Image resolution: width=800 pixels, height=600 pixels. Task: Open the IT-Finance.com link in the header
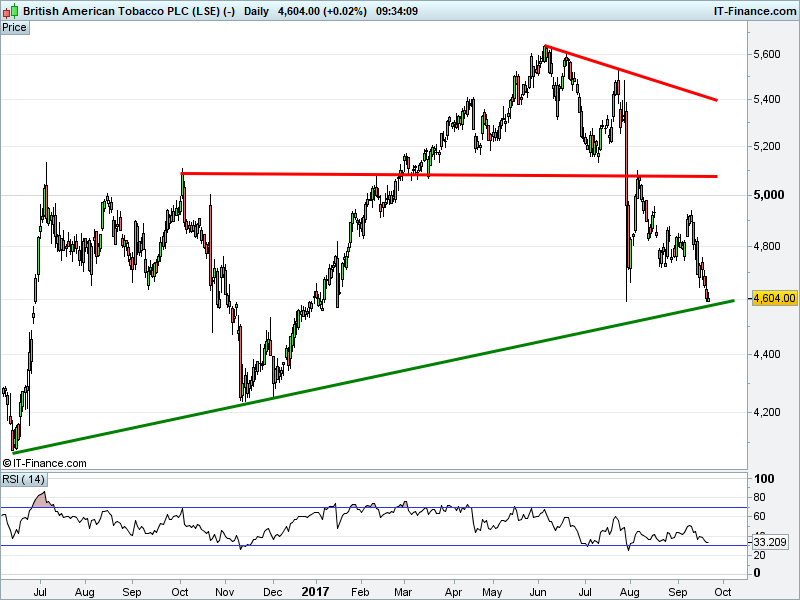(x=755, y=11)
